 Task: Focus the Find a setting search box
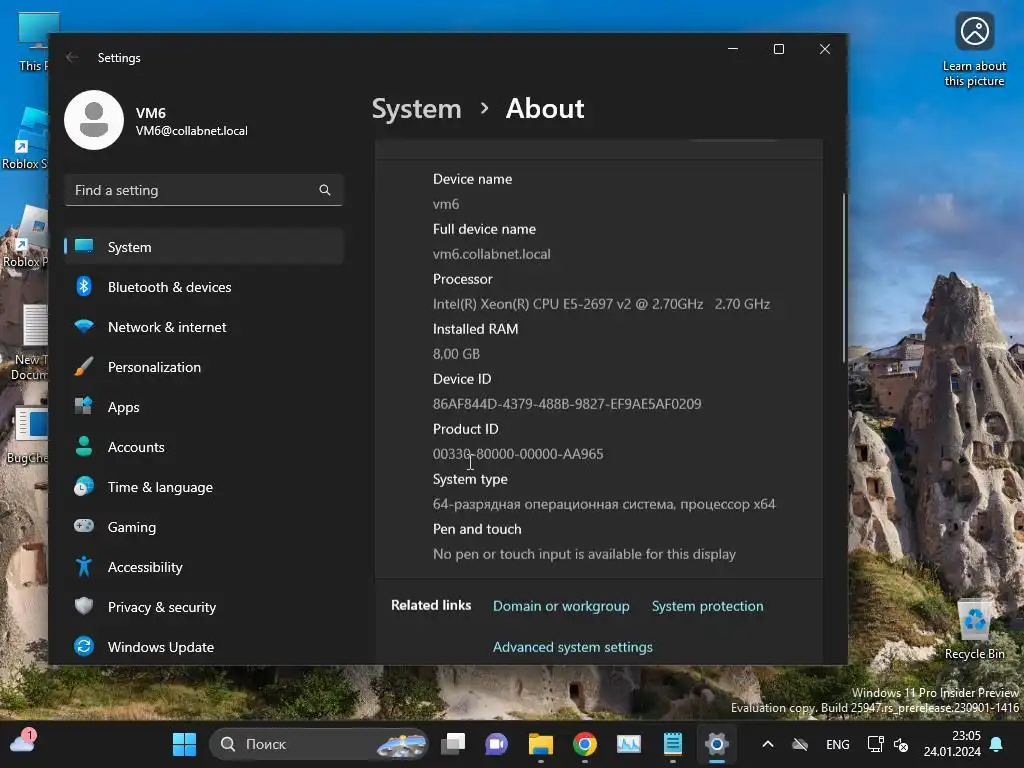(x=204, y=190)
